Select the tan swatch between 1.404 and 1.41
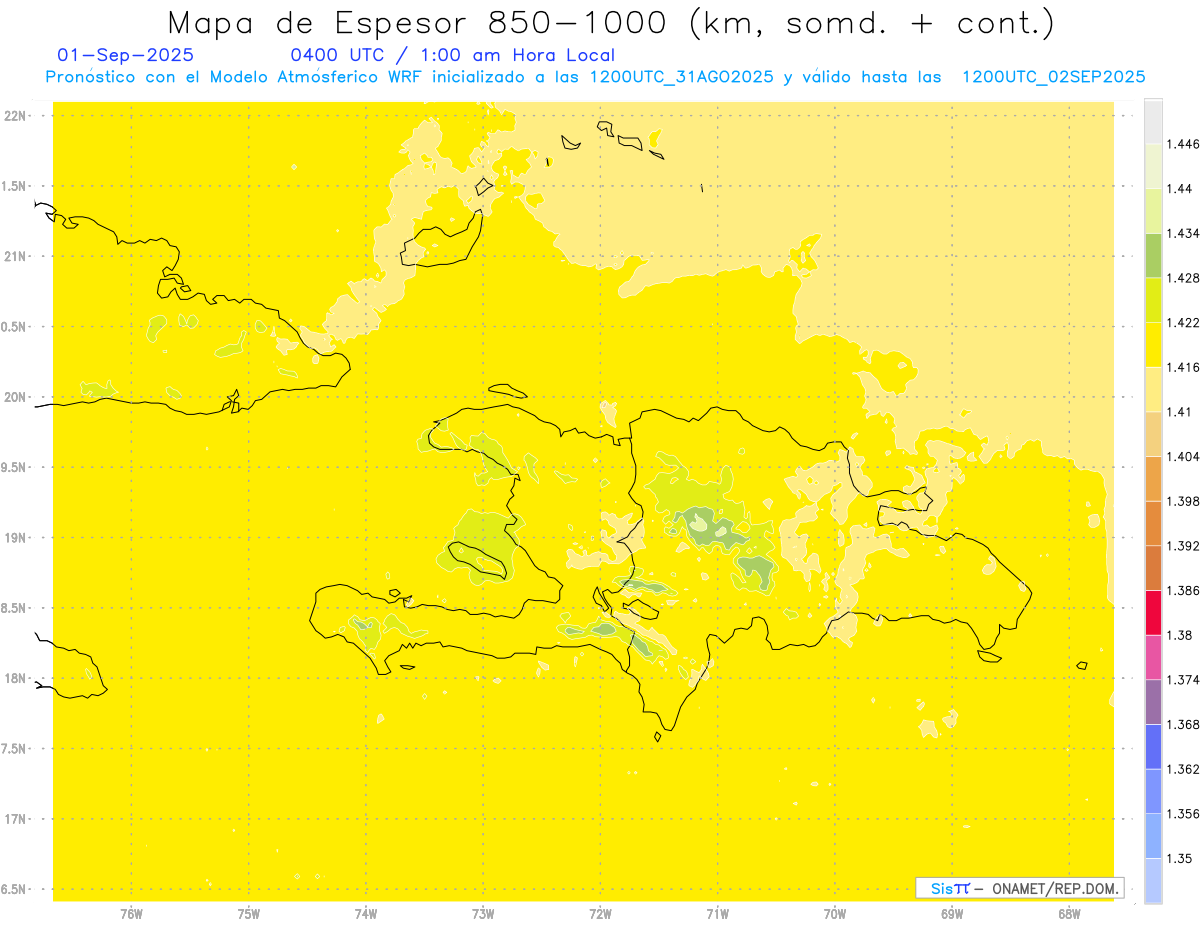Viewport: 1200px width, 927px height. [1153, 434]
